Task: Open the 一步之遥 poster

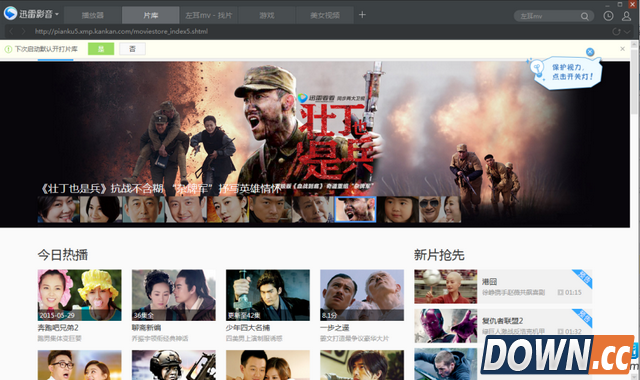Action: pos(362,295)
